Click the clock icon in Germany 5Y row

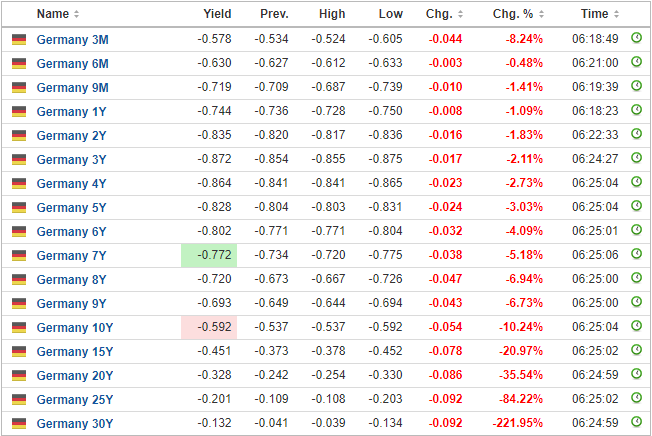(x=636, y=206)
